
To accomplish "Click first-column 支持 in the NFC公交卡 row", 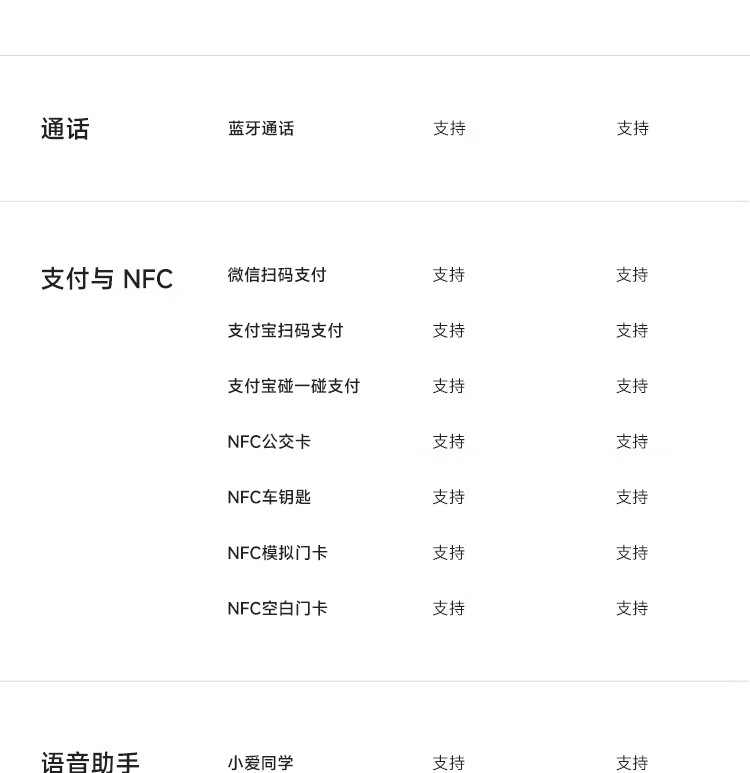I will (448, 442).
